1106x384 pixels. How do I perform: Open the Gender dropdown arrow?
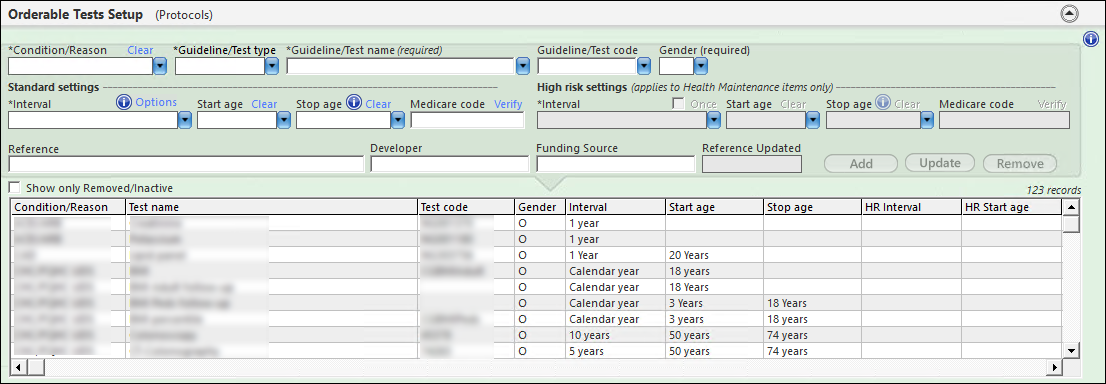pos(700,66)
